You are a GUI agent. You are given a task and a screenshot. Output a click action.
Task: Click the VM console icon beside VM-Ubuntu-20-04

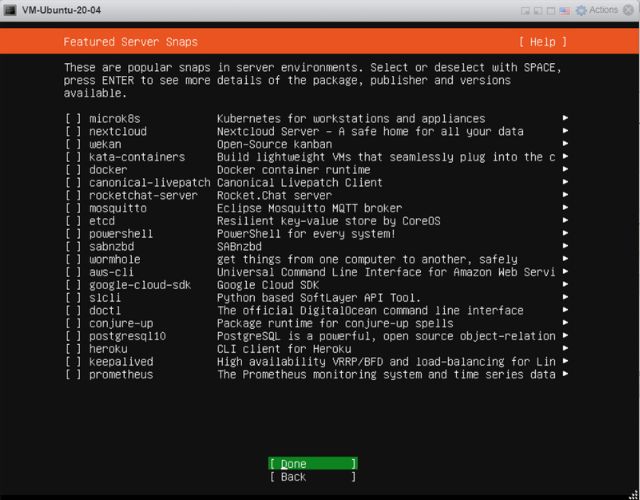point(10,10)
